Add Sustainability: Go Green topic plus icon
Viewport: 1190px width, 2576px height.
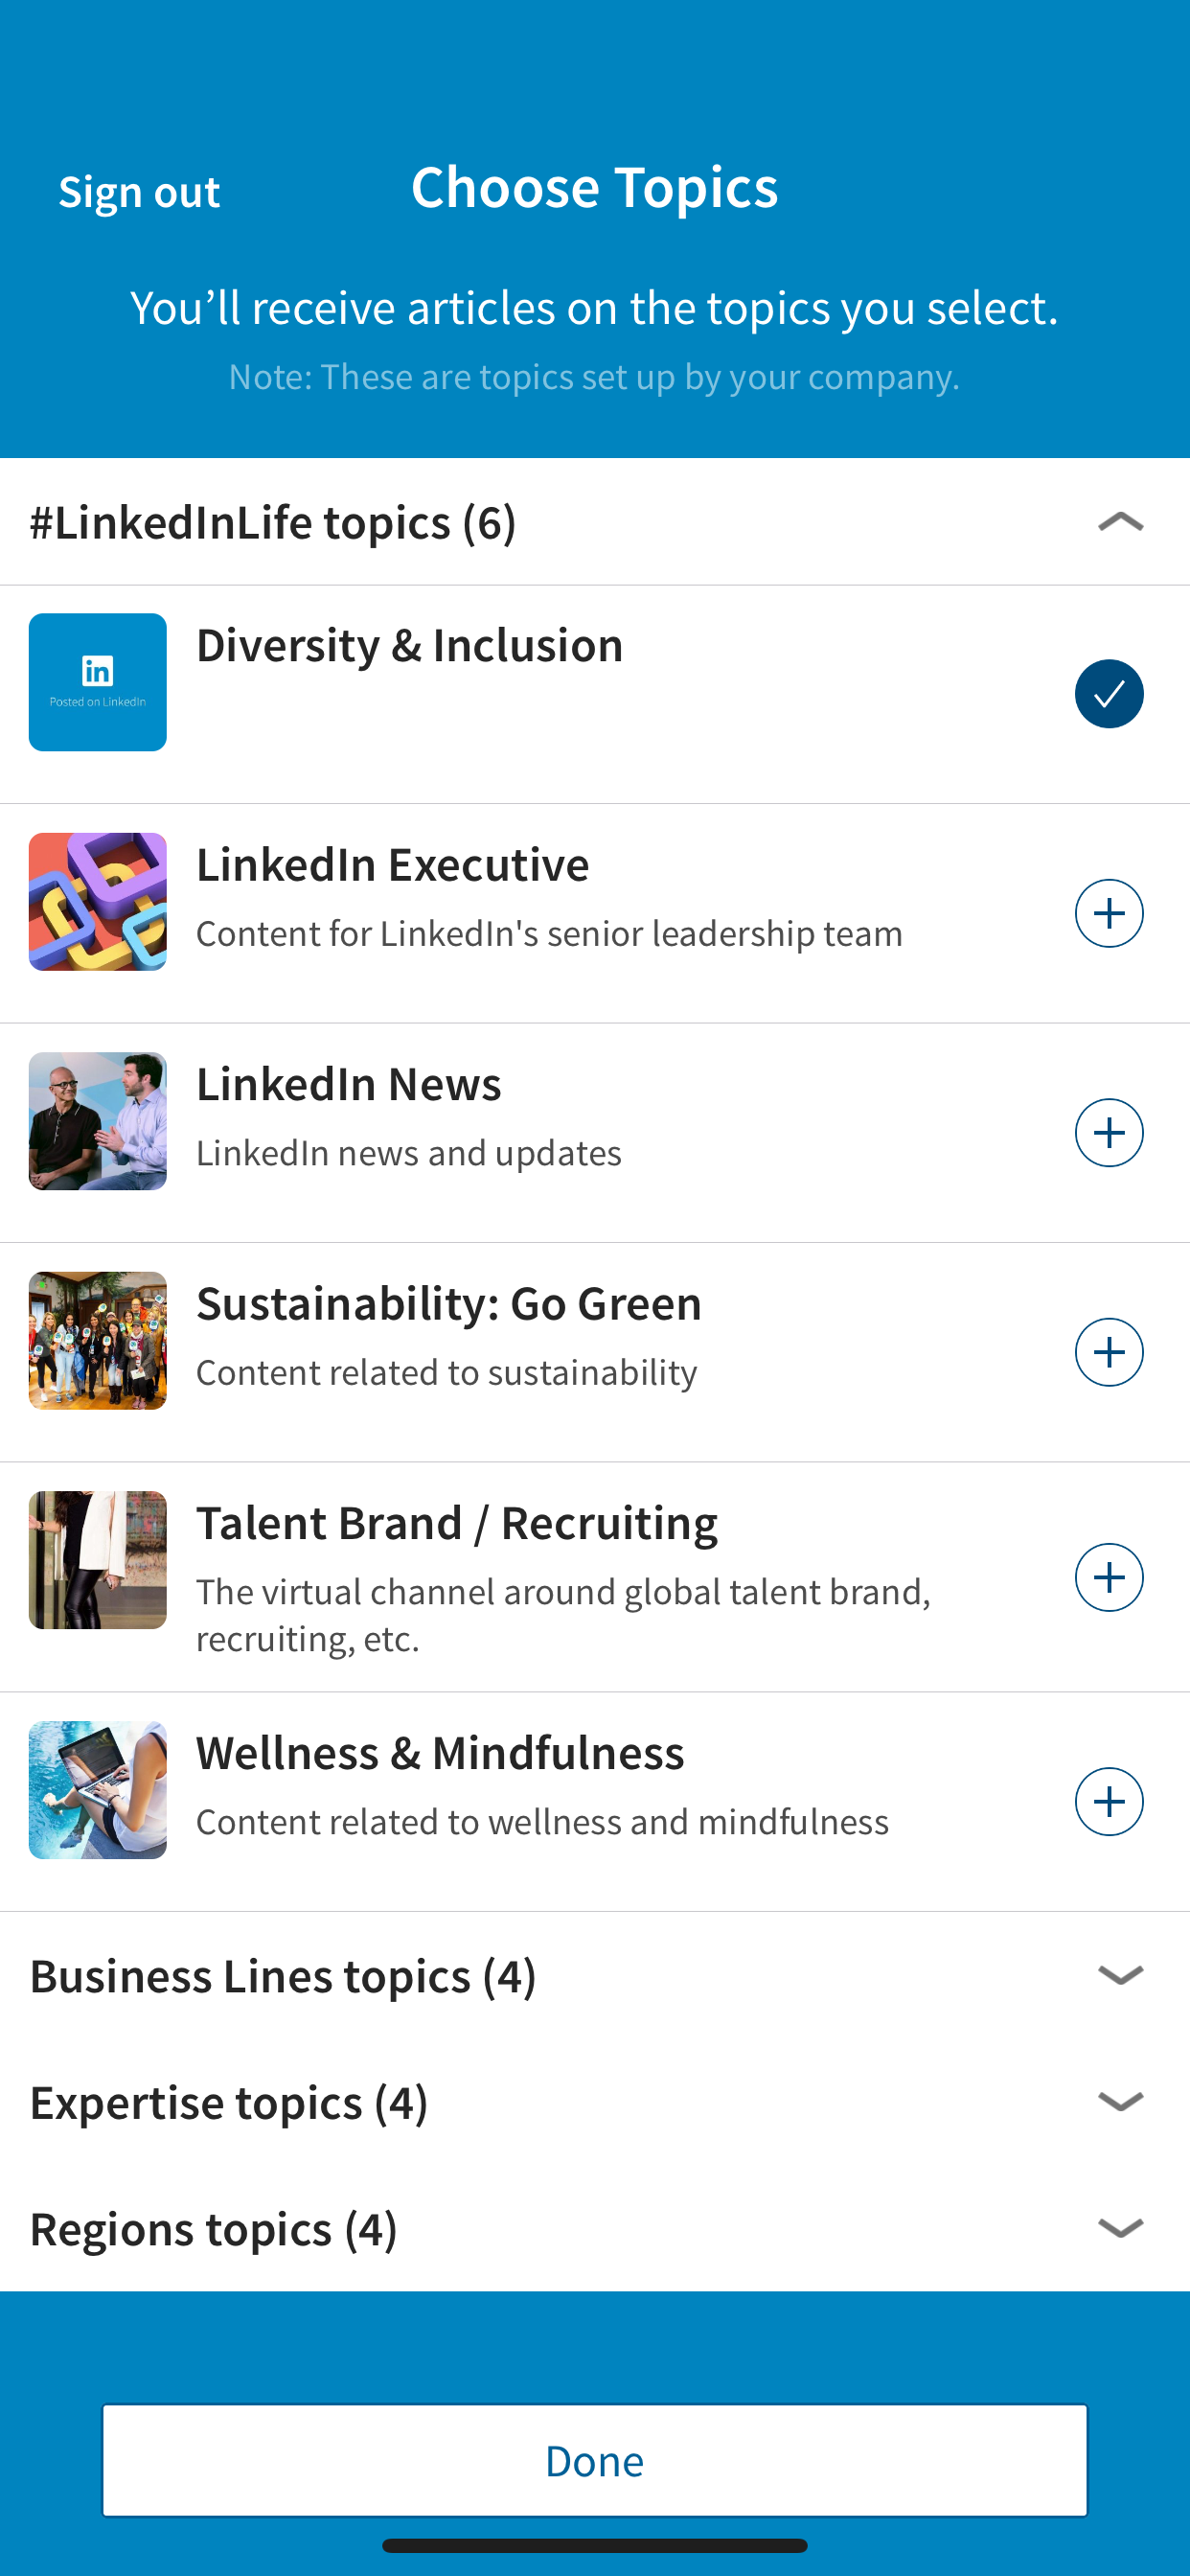coord(1108,1352)
